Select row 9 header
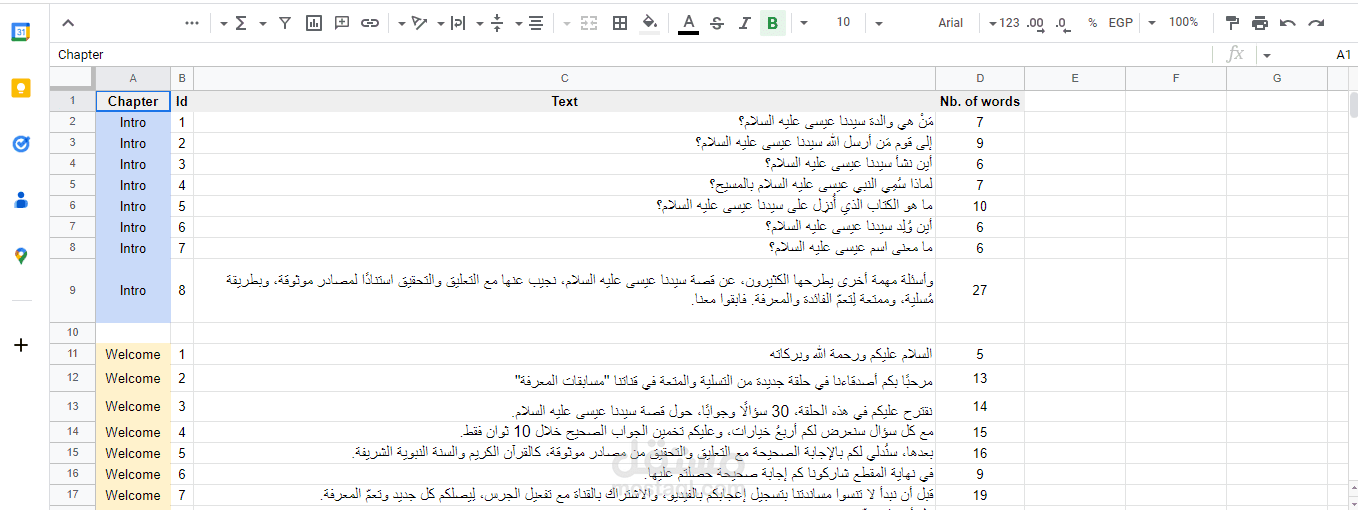Screen dimensions: 1358x510 pos(72,290)
